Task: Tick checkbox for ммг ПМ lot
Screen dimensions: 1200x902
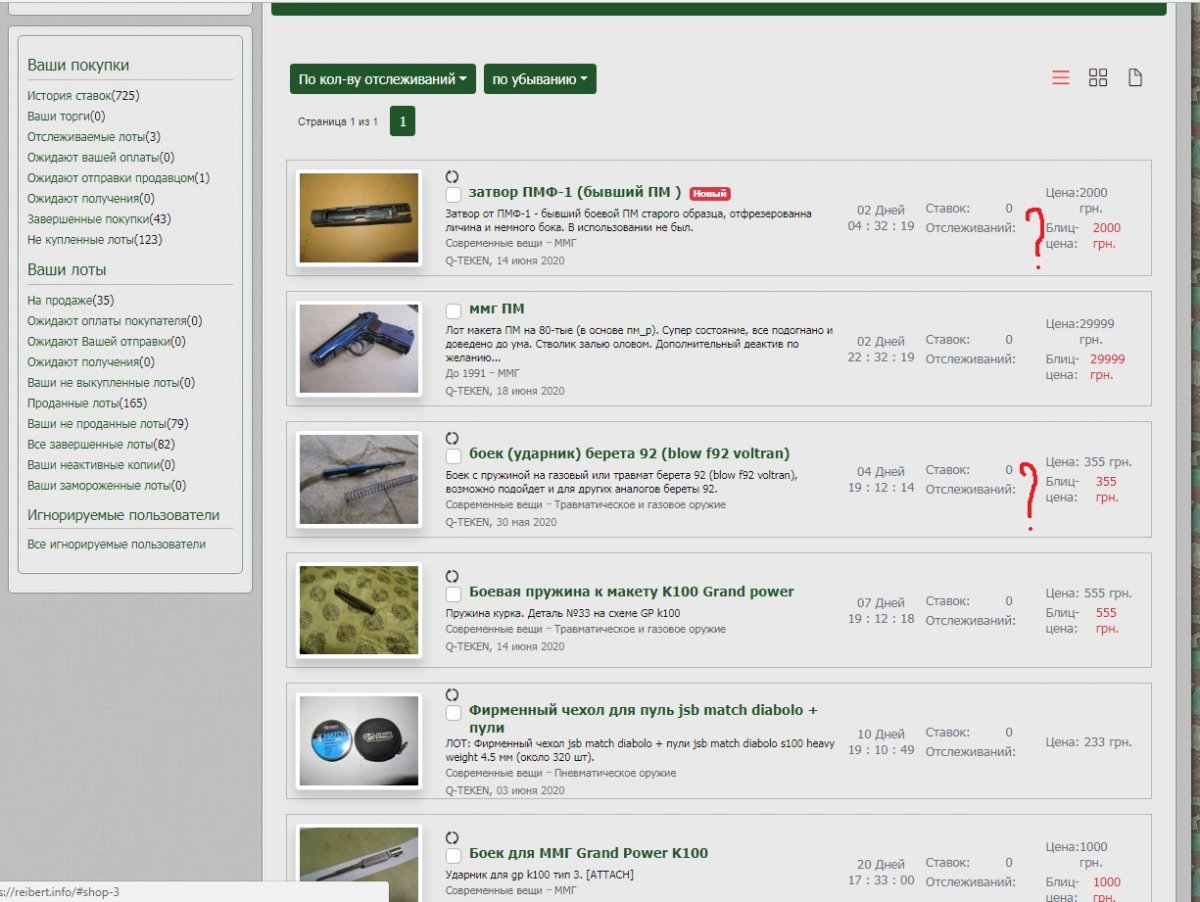Action: coord(453,310)
